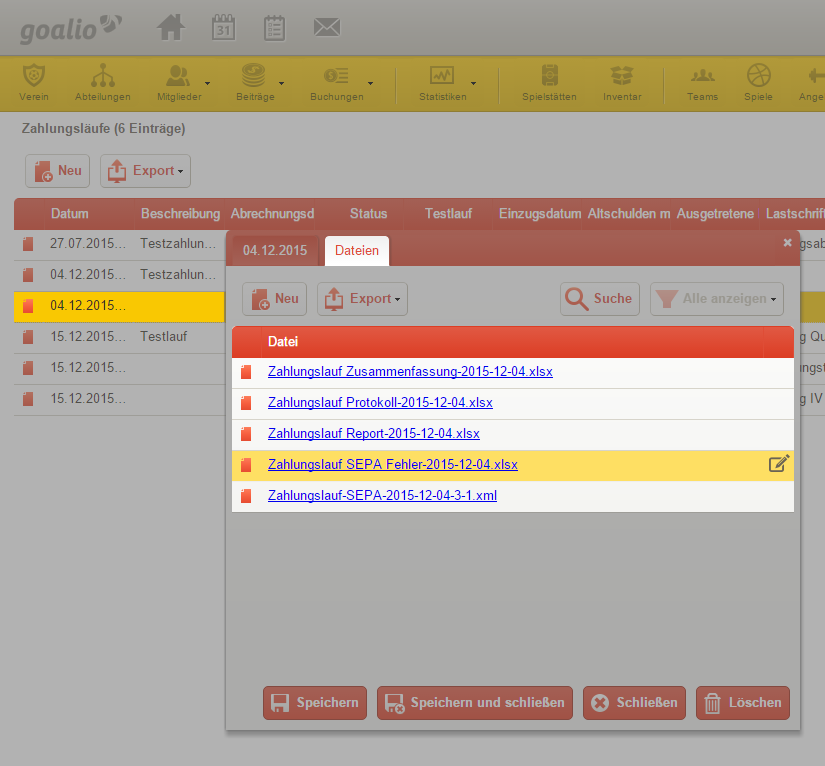Screen dimensions: 825x766
Task: Click Speichern und schließen button
Action: pyautogui.click(x=475, y=703)
